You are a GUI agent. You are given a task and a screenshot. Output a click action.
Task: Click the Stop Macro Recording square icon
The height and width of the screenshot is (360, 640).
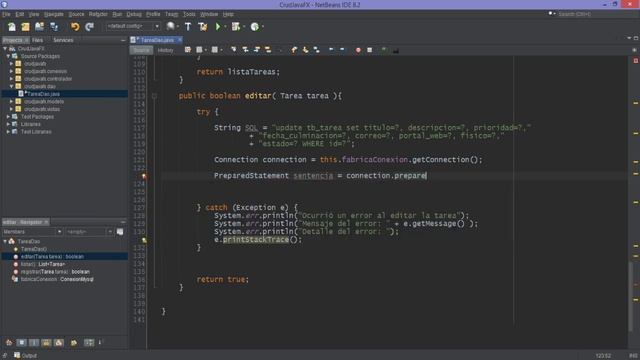pos(369,50)
